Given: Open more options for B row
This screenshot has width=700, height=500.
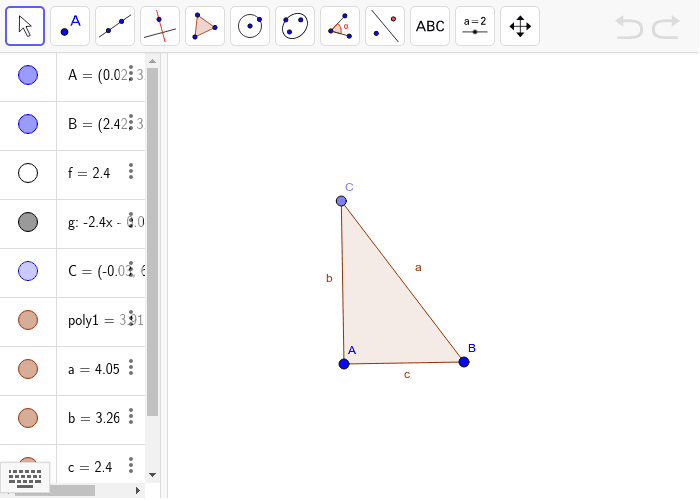Looking at the screenshot, I should click(131, 122).
